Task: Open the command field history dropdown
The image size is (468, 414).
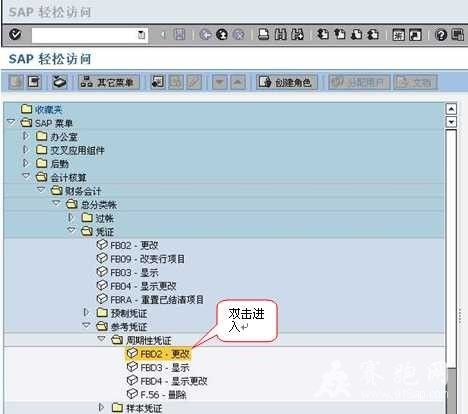Action: [141, 35]
